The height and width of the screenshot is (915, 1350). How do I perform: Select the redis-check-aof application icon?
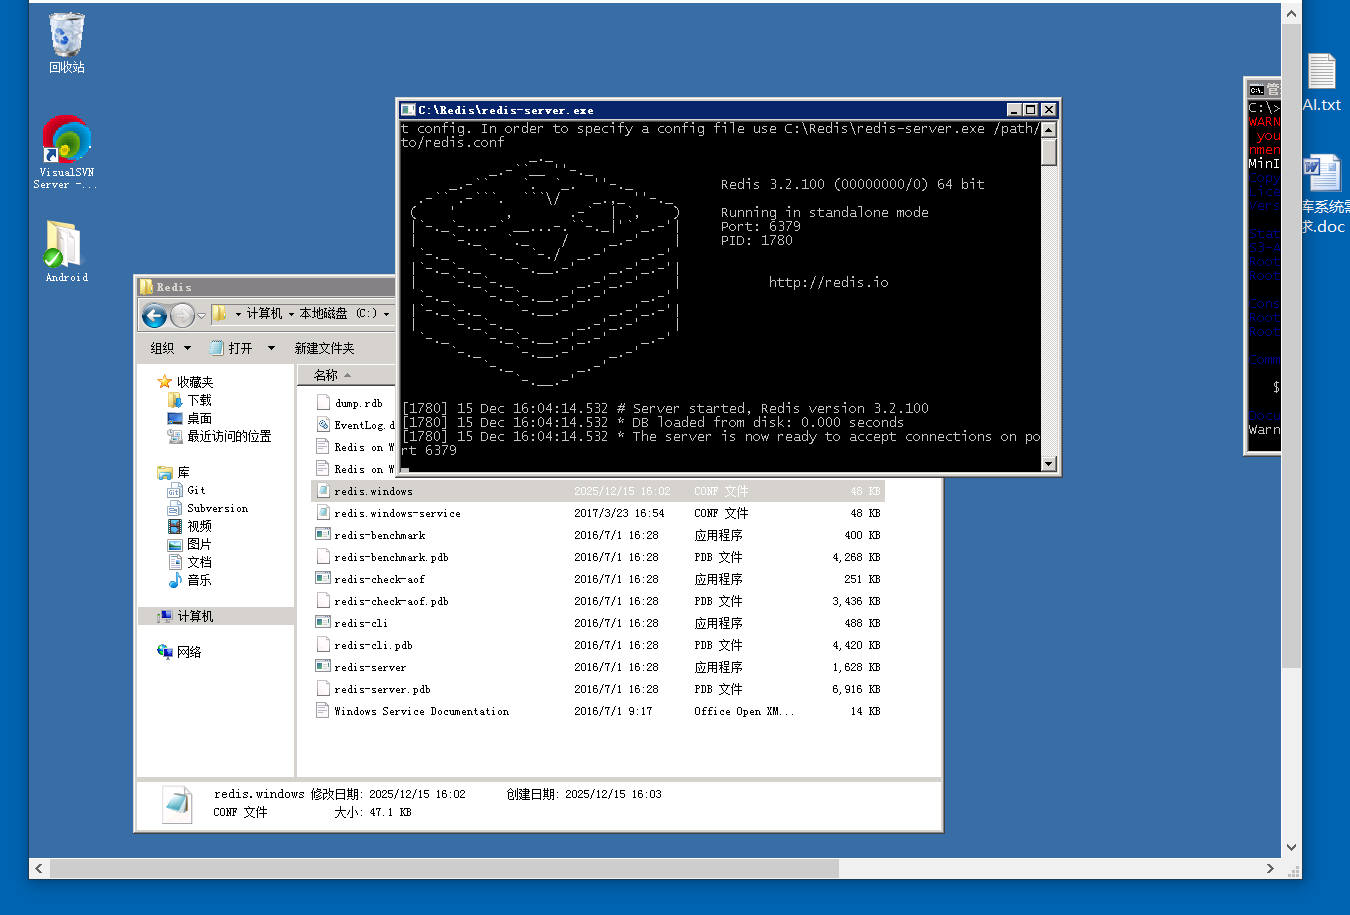pos(323,579)
